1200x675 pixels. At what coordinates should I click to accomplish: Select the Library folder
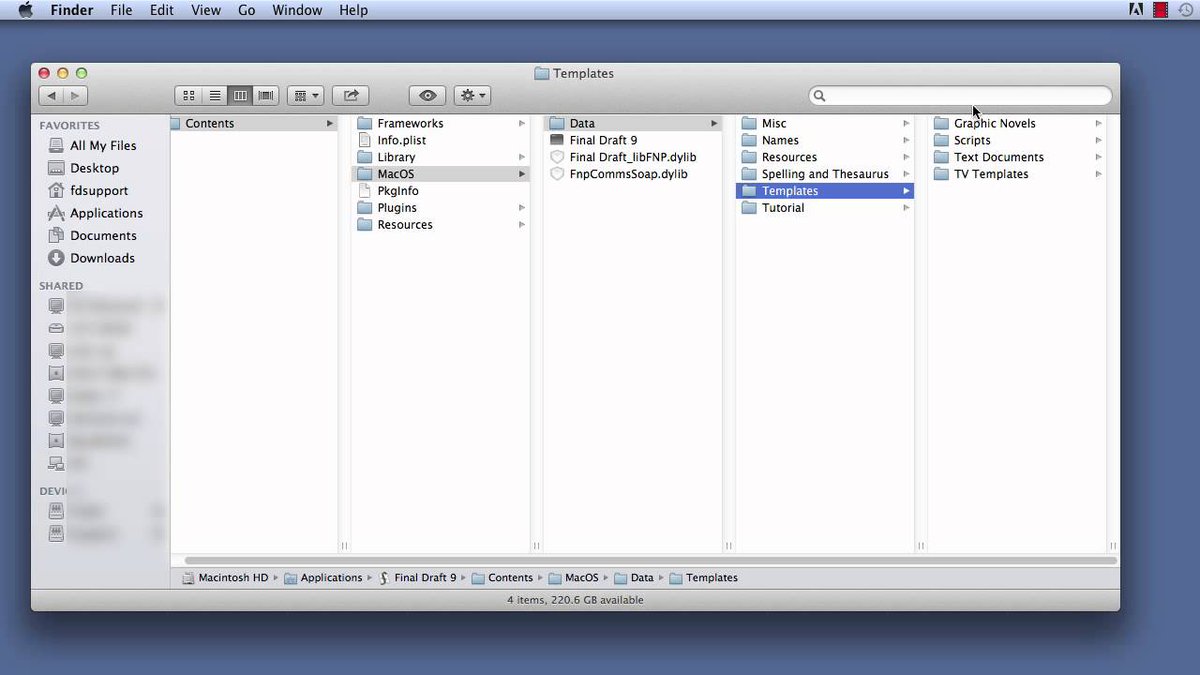(x=441, y=158)
